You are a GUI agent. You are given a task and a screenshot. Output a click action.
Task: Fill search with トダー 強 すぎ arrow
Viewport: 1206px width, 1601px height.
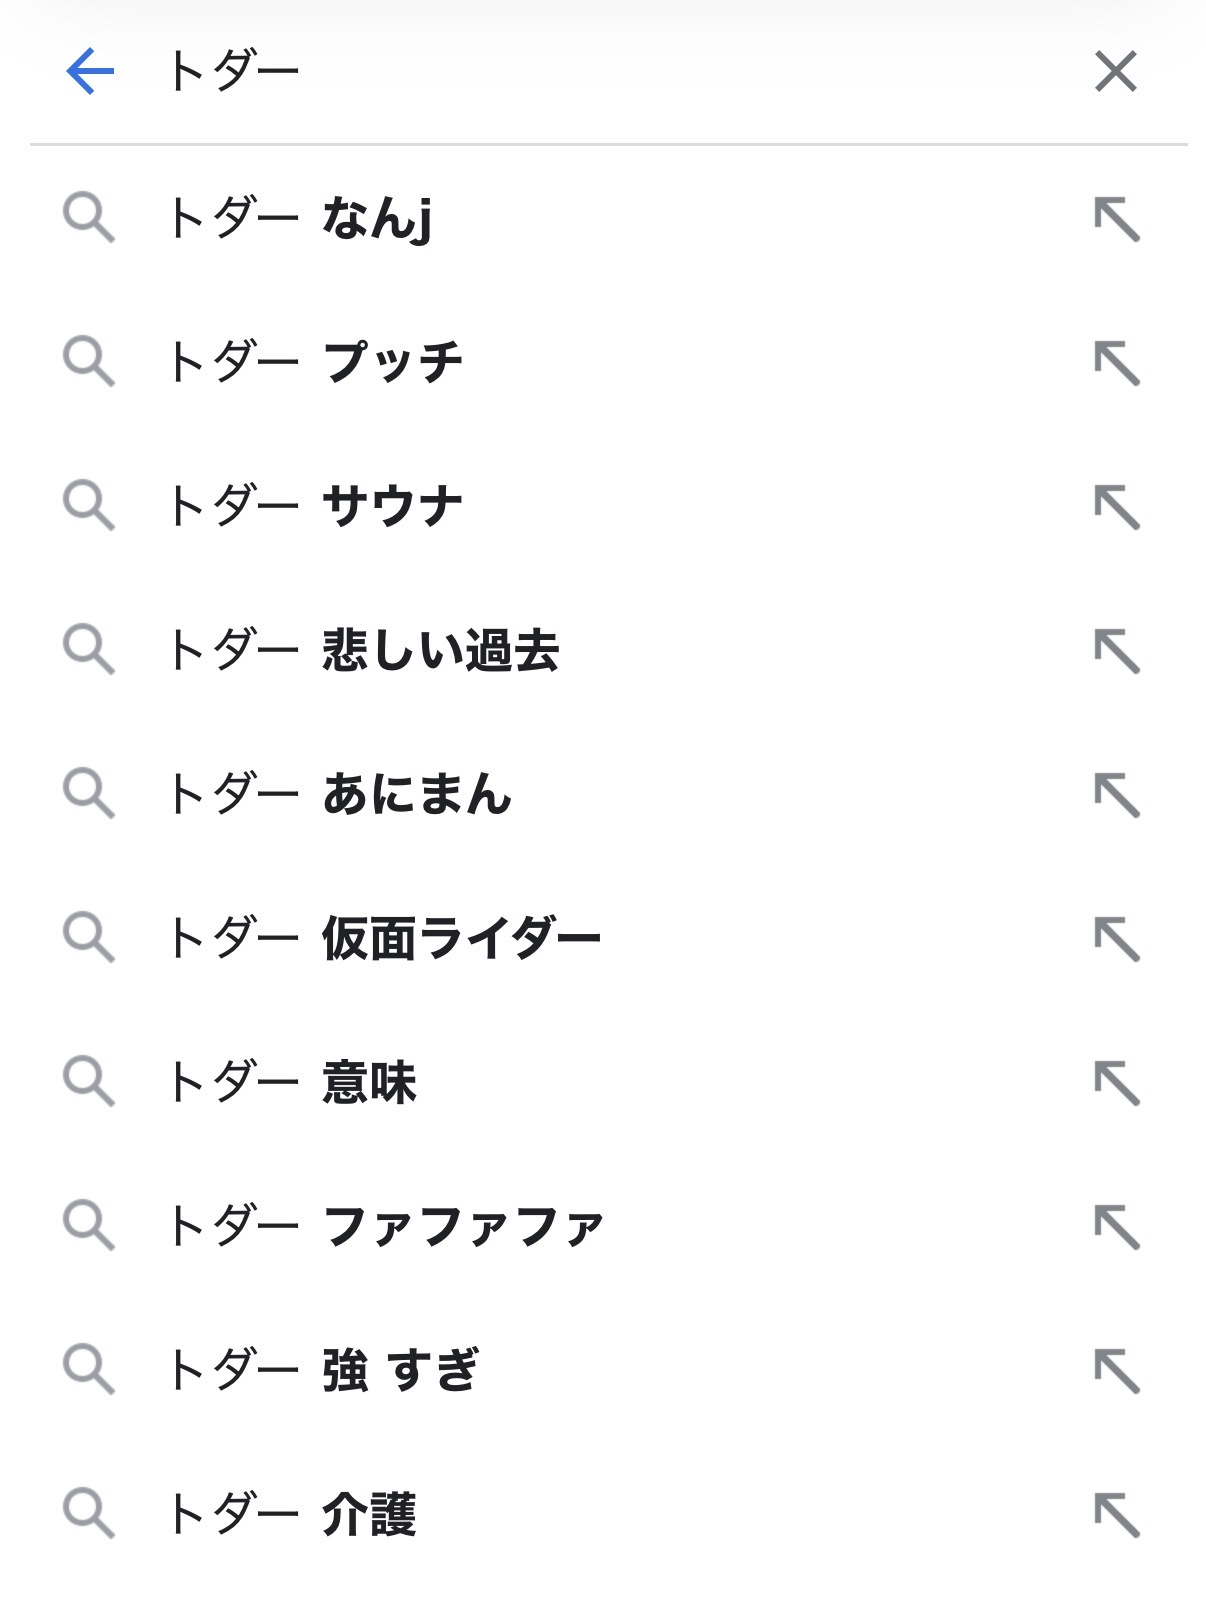point(1116,1371)
